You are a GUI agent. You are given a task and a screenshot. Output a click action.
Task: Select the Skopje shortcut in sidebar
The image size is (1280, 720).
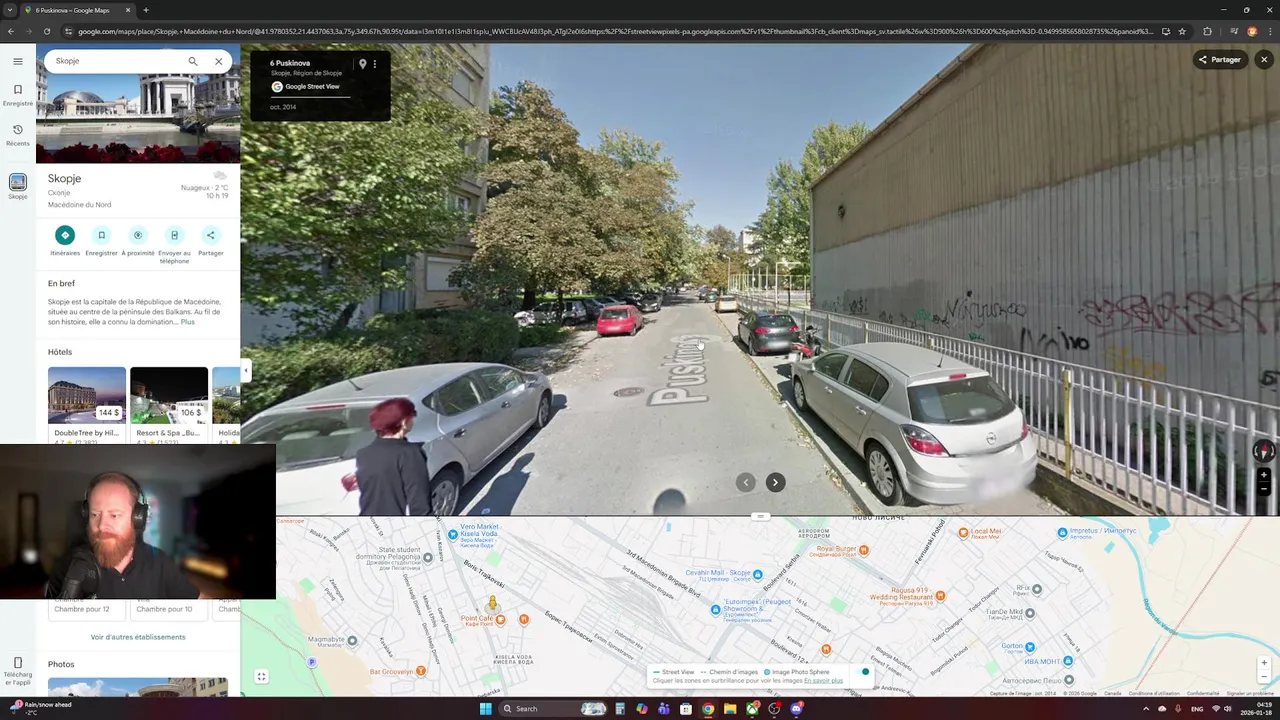pyautogui.click(x=17, y=186)
